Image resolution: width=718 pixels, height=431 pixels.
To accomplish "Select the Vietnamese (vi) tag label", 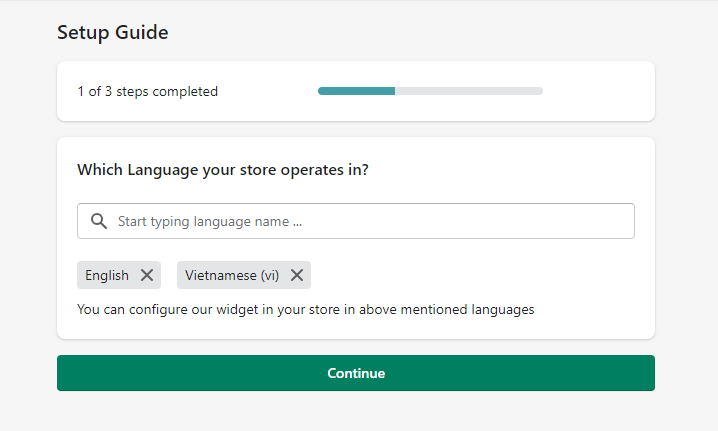I will coord(232,275).
